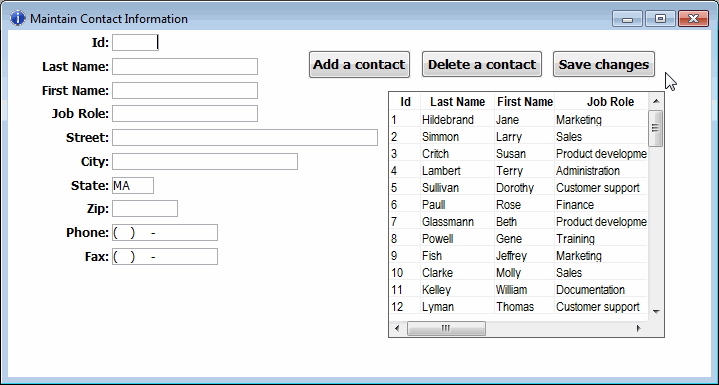Screen dimensions: 719x385
Task: Minimize the Maintain Contact Information window
Action: pyautogui.click(x=627, y=19)
